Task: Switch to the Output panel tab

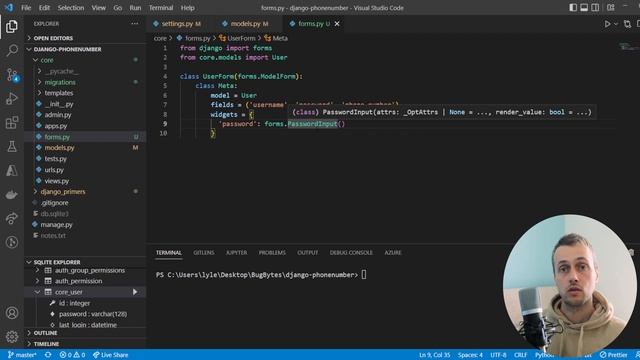Action: coord(307,253)
